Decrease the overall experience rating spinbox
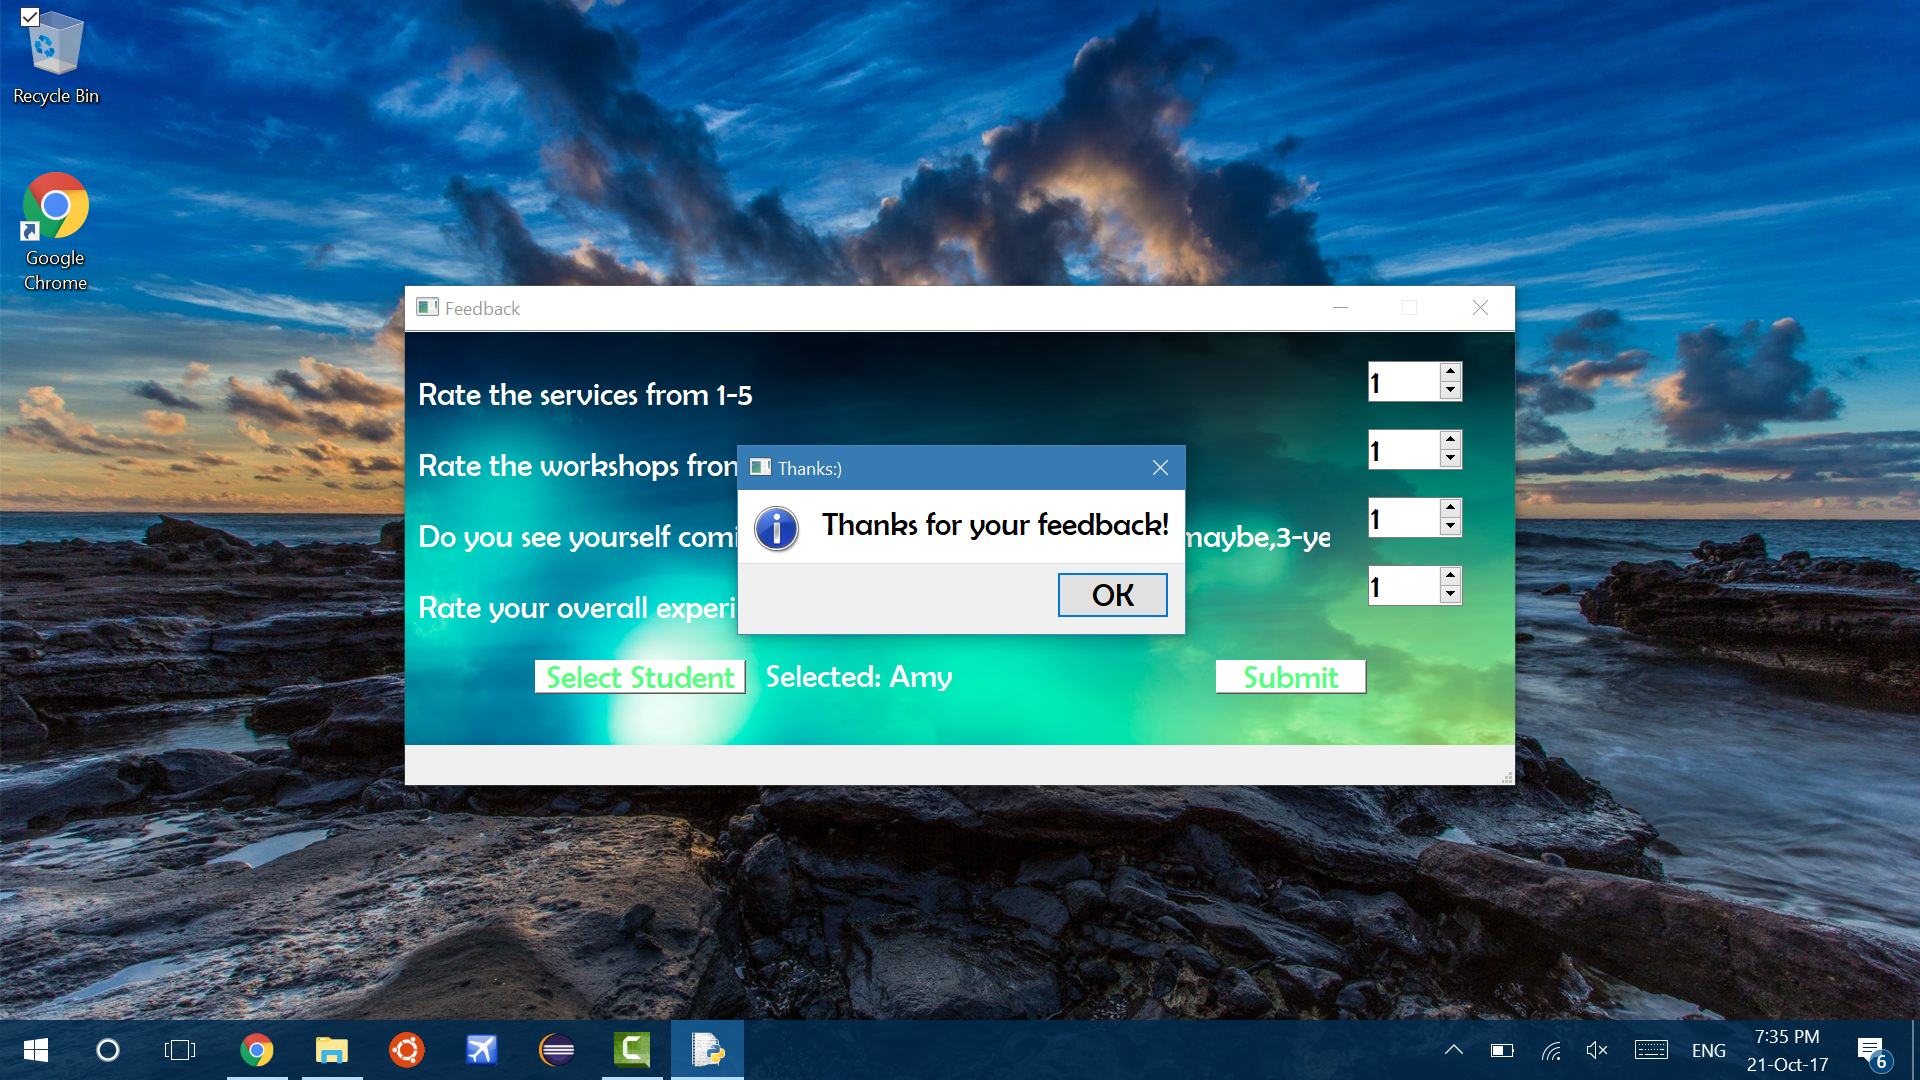 1450,595
